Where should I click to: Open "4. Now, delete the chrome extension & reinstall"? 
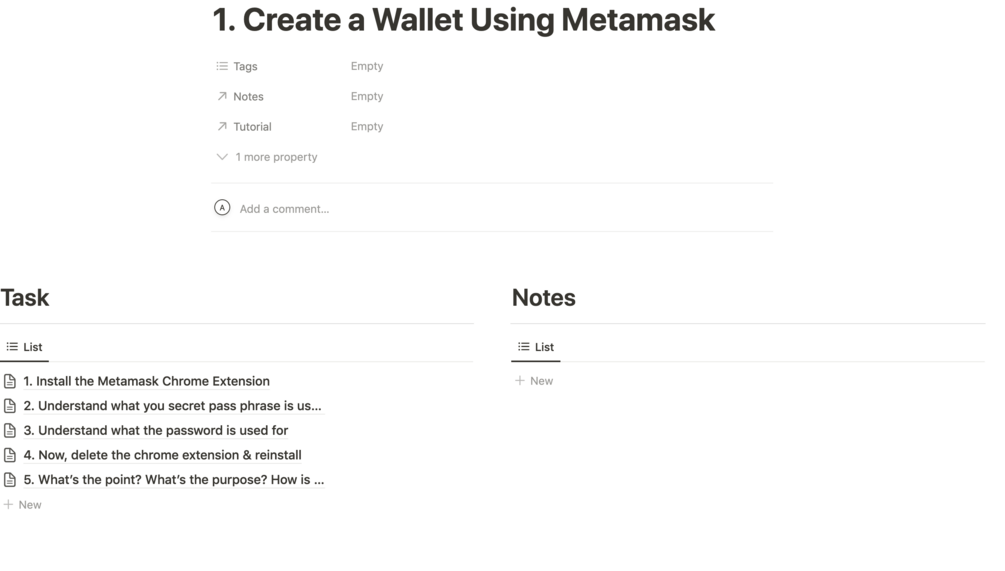[x=162, y=455]
